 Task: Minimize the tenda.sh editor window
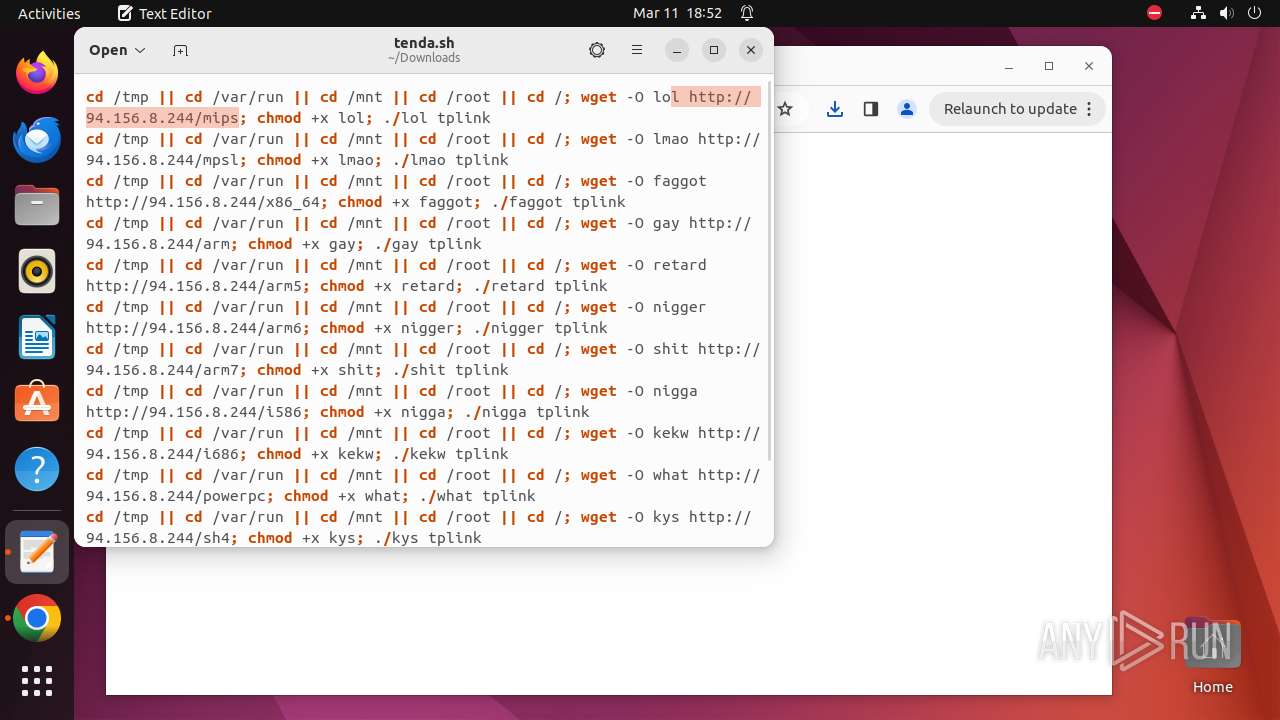point(677,50)
